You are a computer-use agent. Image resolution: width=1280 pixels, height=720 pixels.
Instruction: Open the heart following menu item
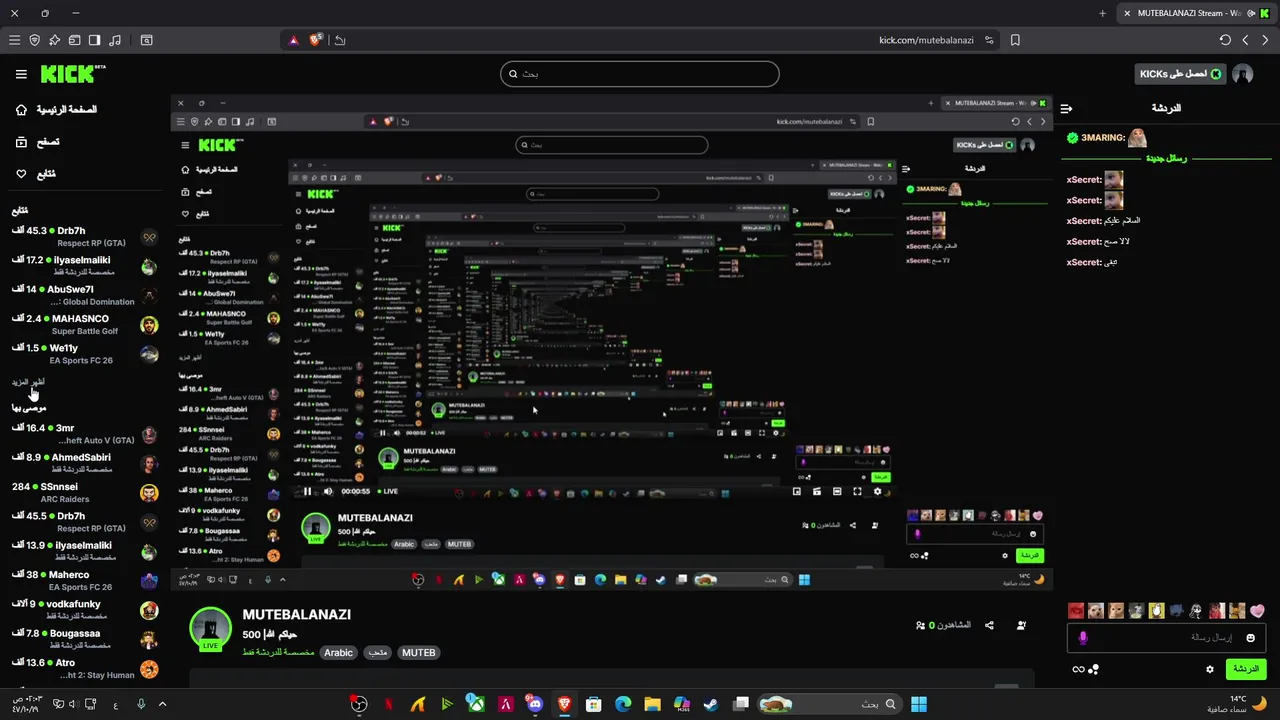[x=34, y=174]
